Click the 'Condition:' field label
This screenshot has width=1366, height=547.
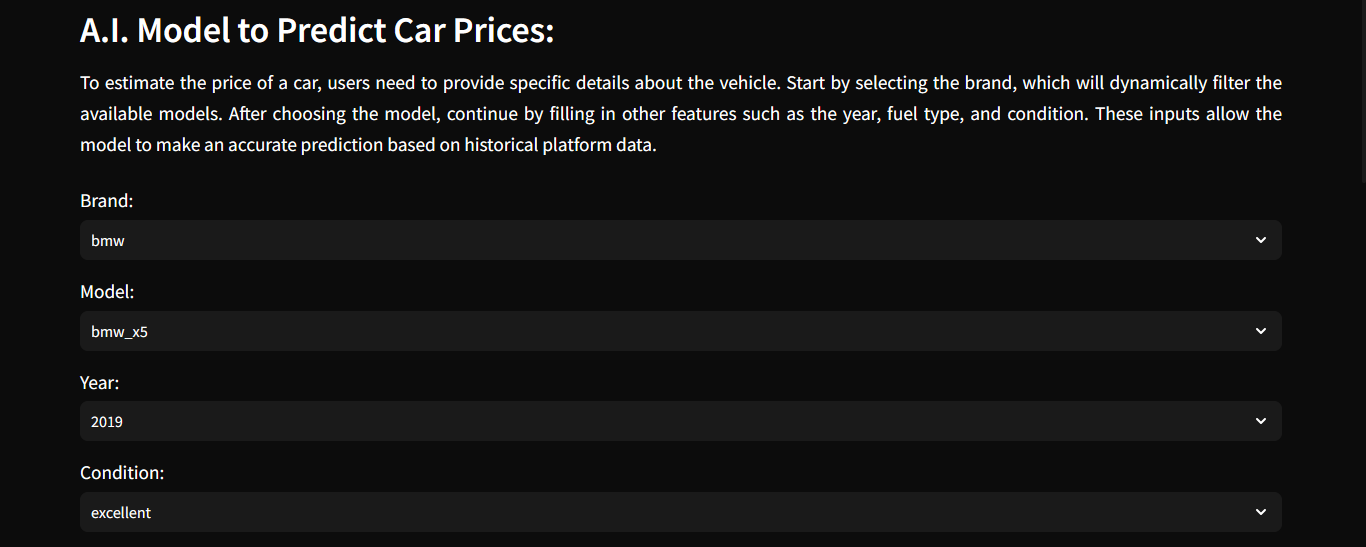[x=122, y=472]
